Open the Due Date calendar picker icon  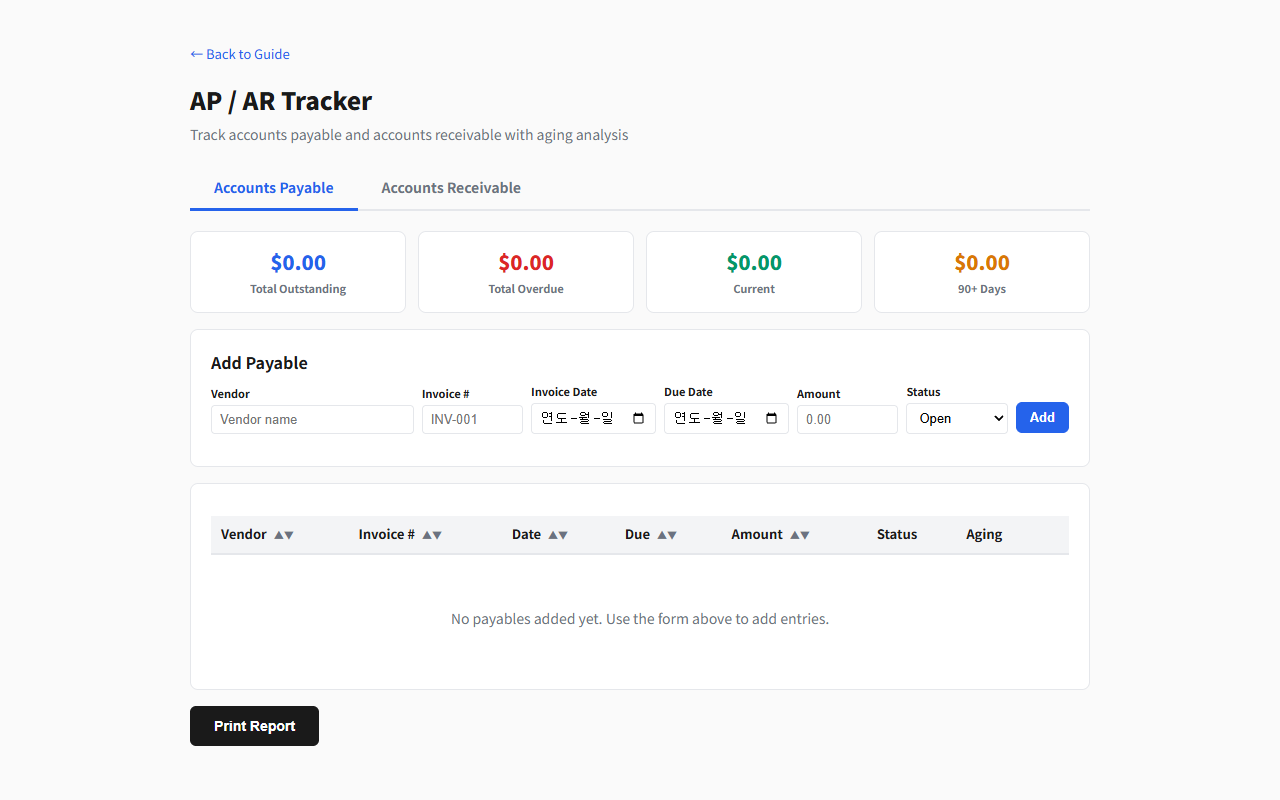[x=771, y=419]
